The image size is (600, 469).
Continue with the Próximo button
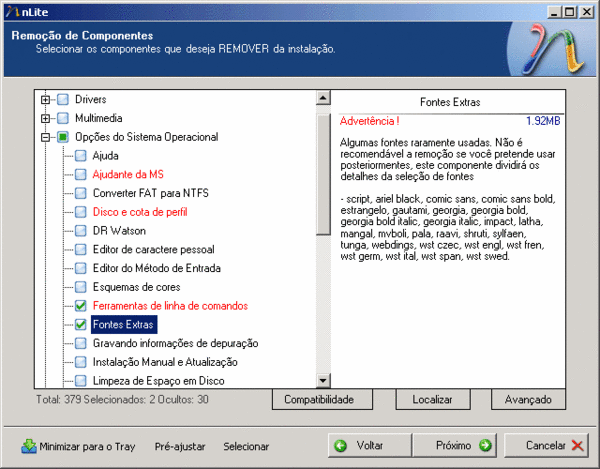tap(454, 445)
